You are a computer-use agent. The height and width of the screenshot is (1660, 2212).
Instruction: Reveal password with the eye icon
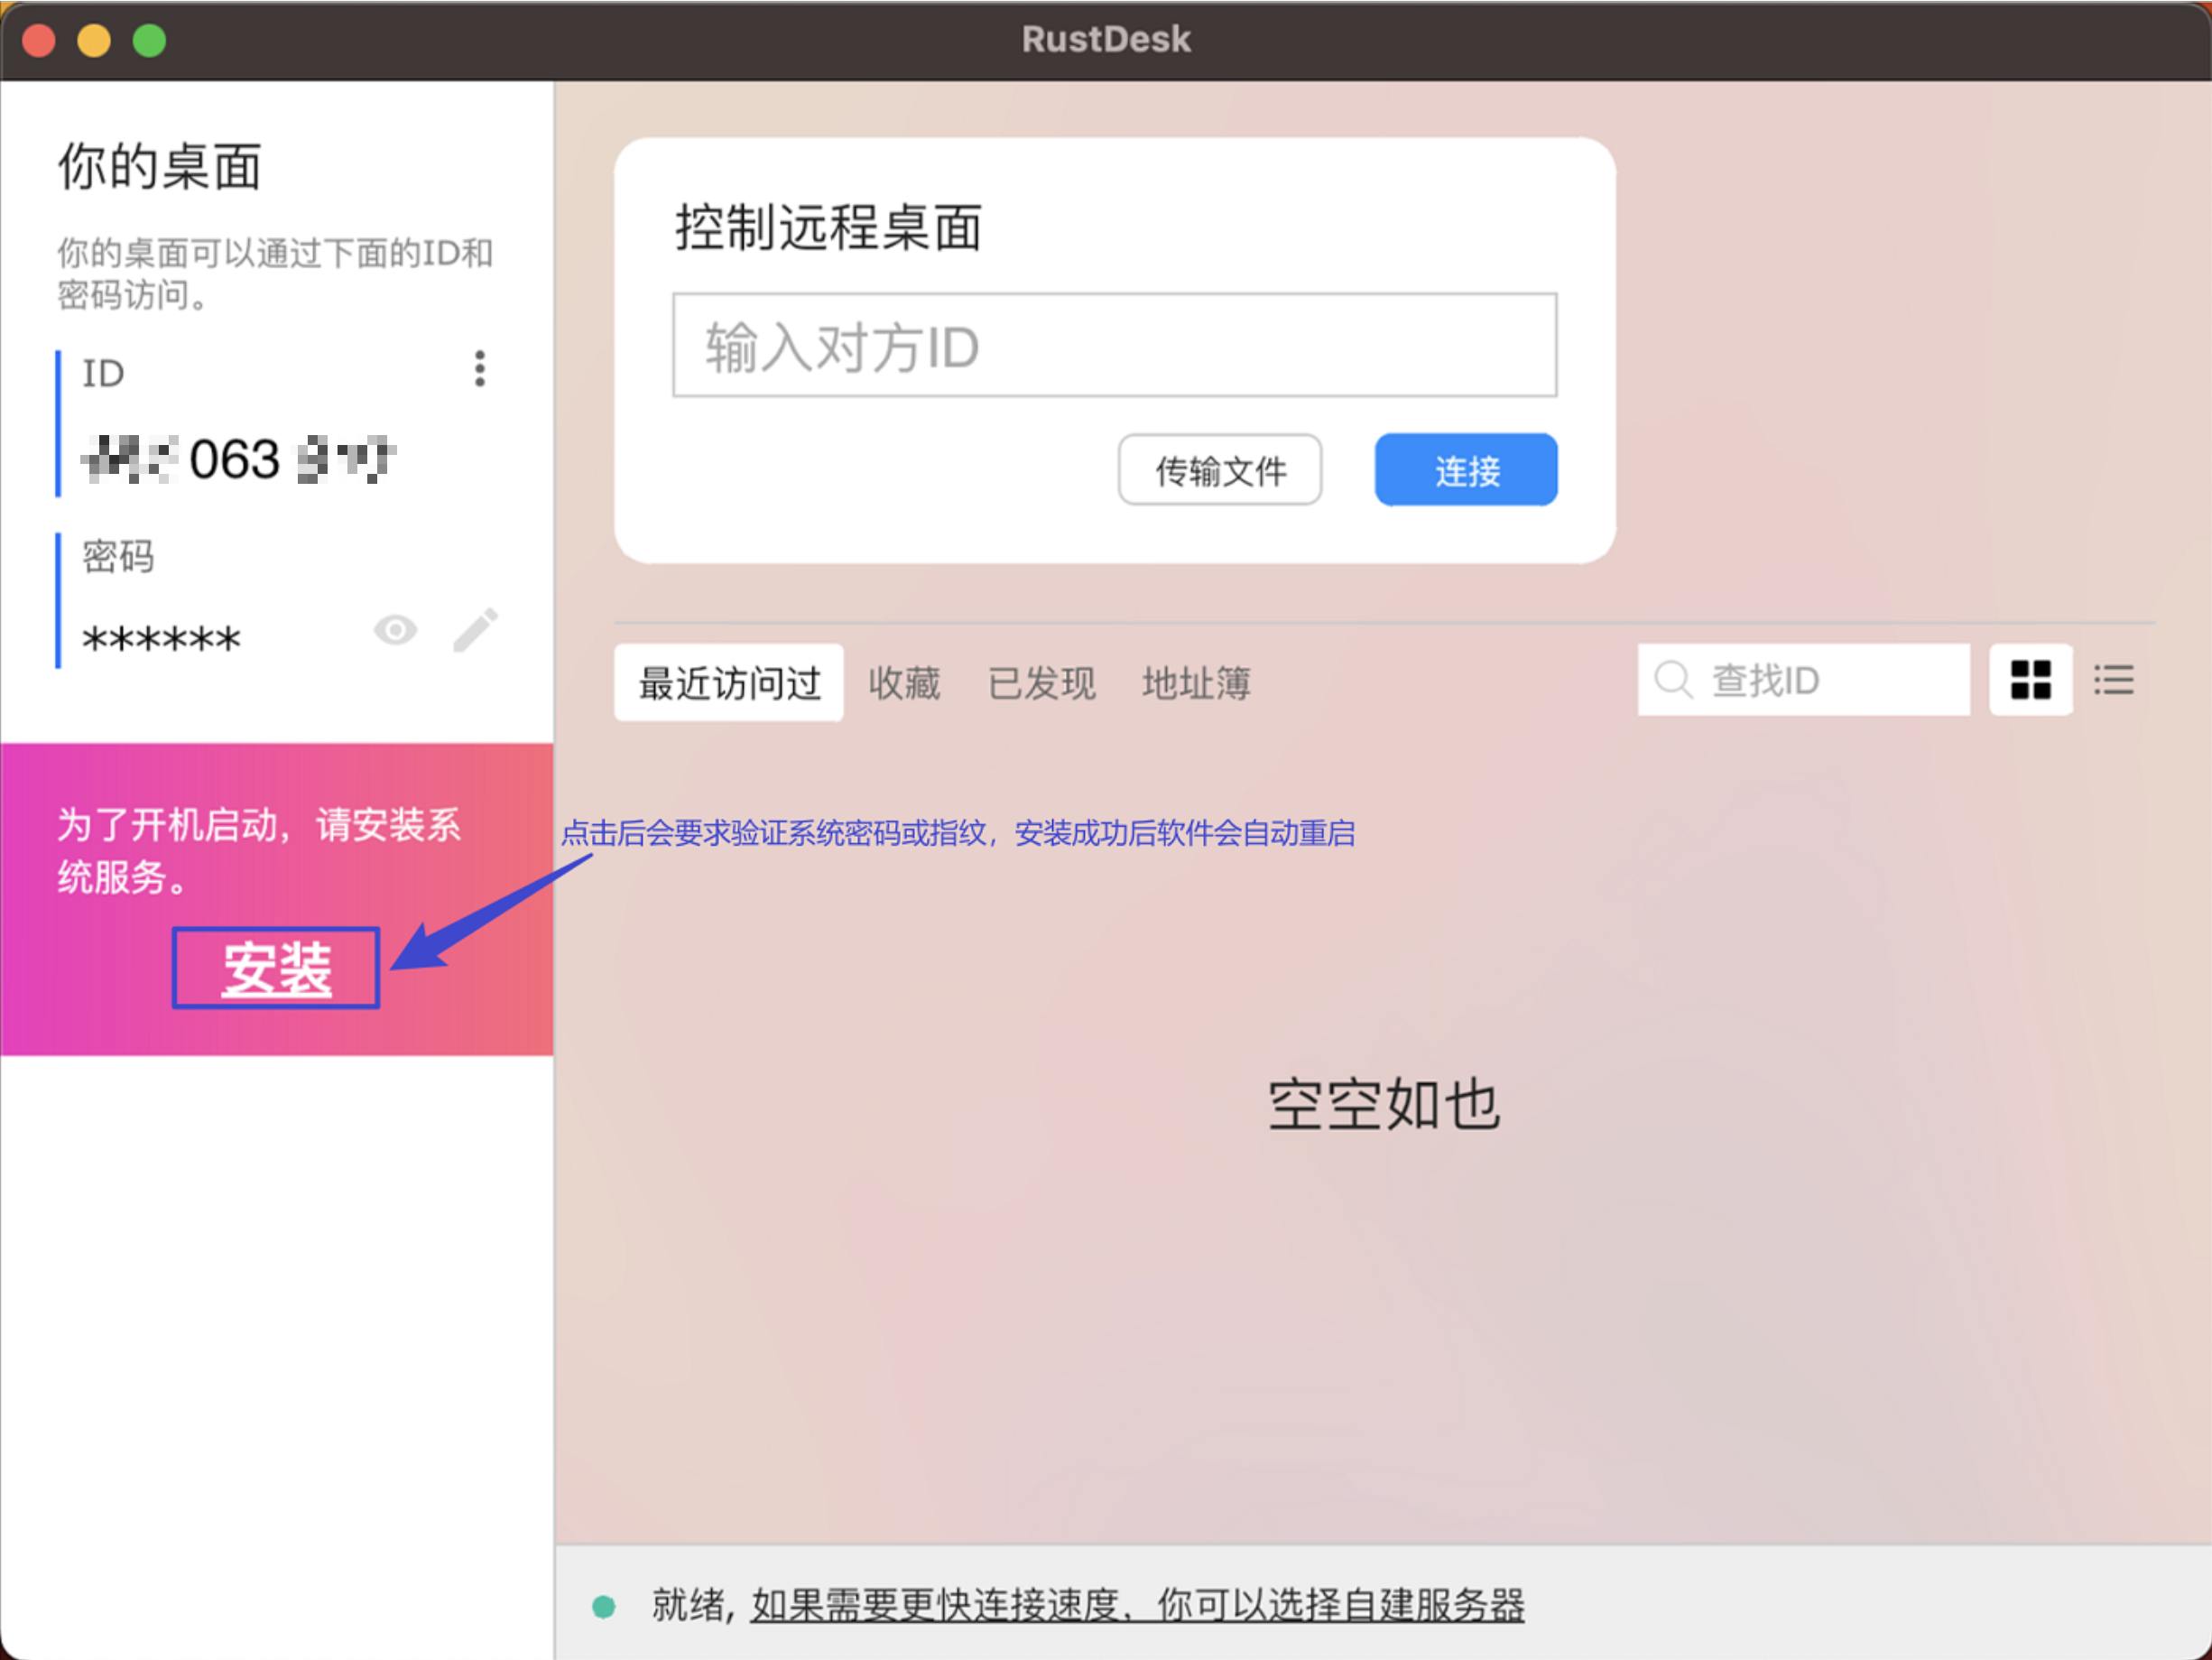[x=395, y=630]
